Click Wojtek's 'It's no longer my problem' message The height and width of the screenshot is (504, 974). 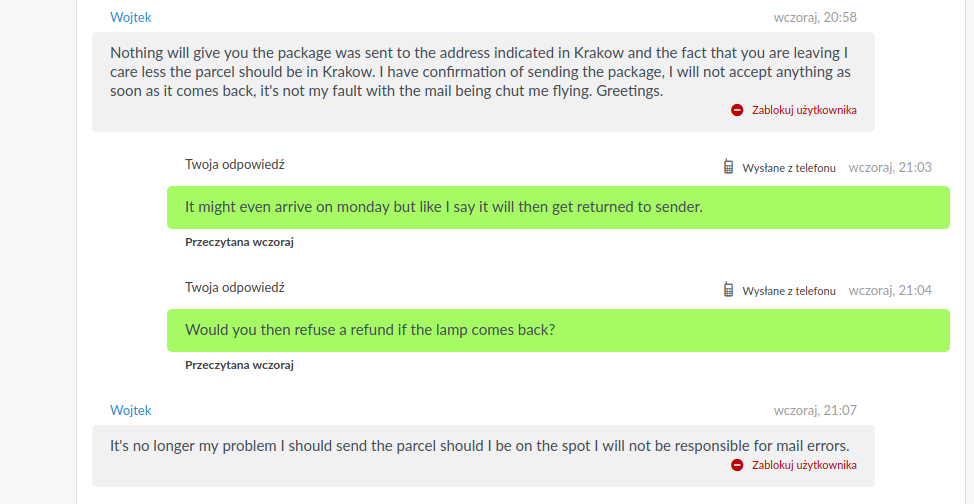[483, 456]
